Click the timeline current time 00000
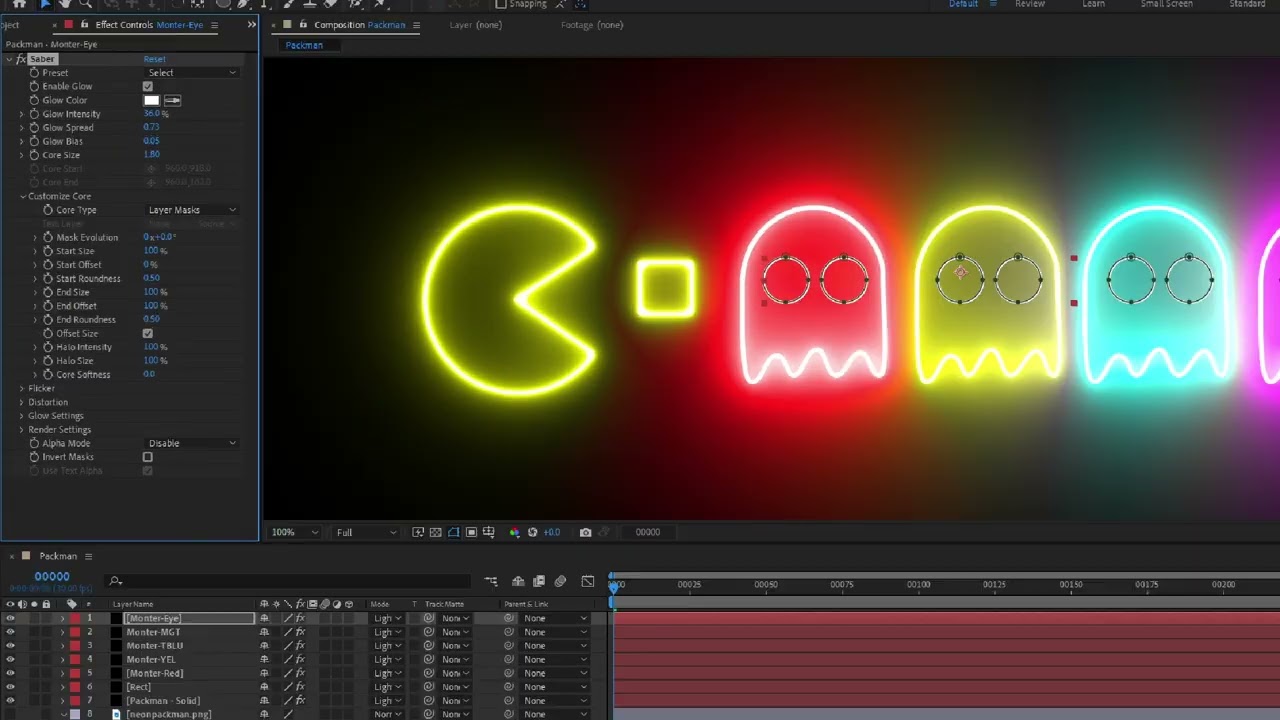 point(52,576)
